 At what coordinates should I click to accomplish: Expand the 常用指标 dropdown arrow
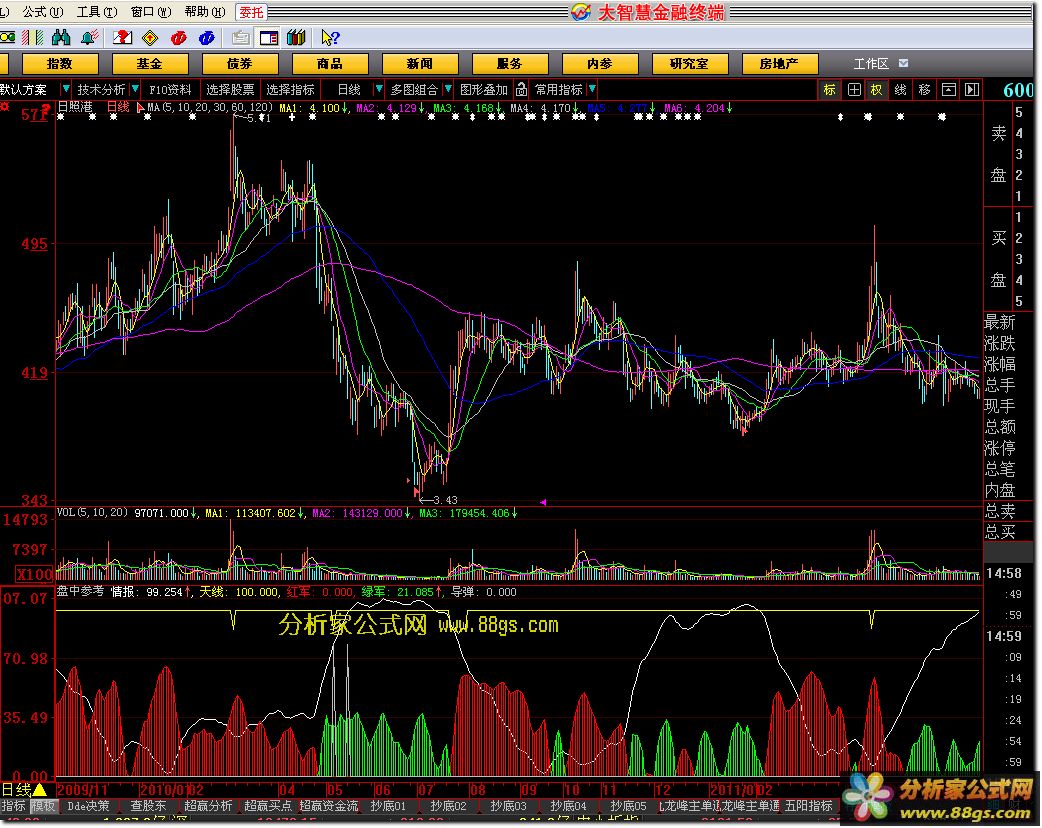(x=592, y=88)
